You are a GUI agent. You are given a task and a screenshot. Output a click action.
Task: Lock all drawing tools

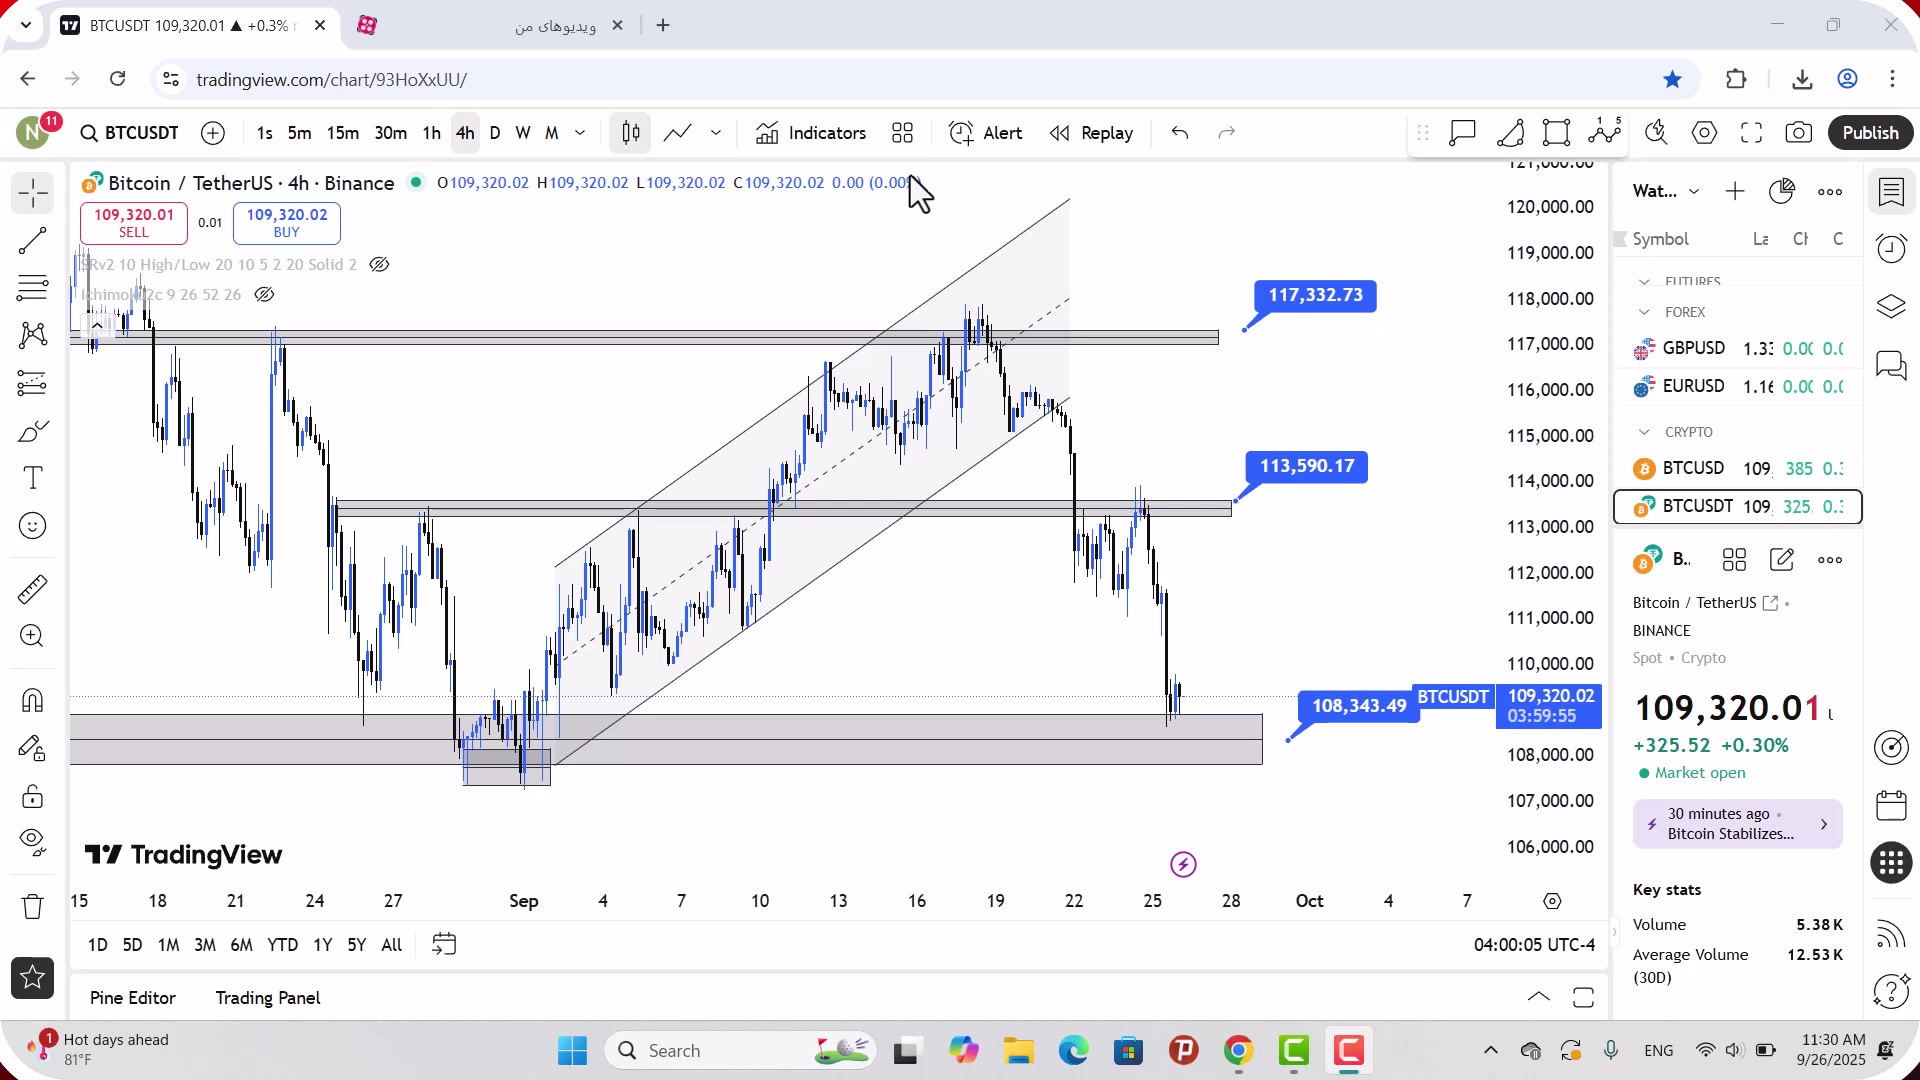[32, 796]
